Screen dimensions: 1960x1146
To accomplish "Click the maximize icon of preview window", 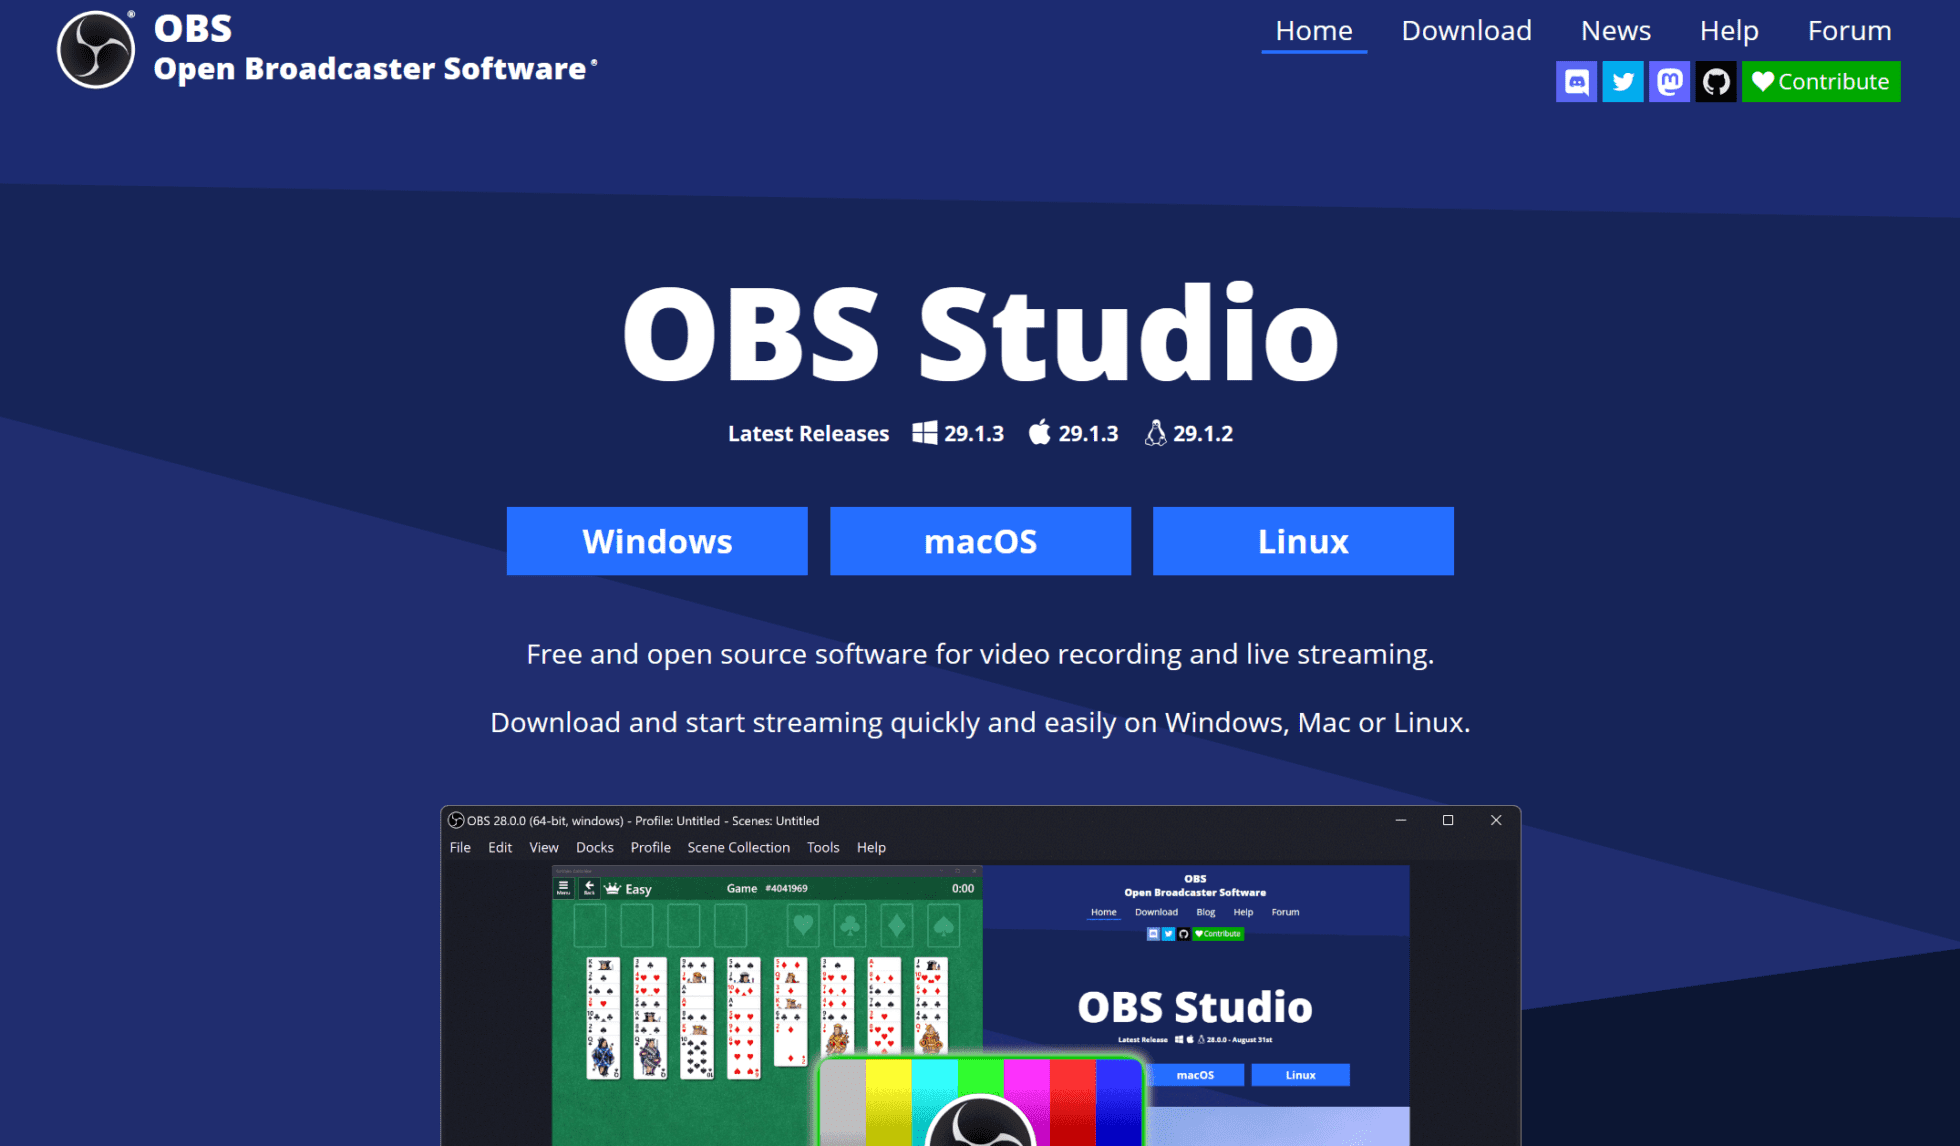I will (1447, 820).
